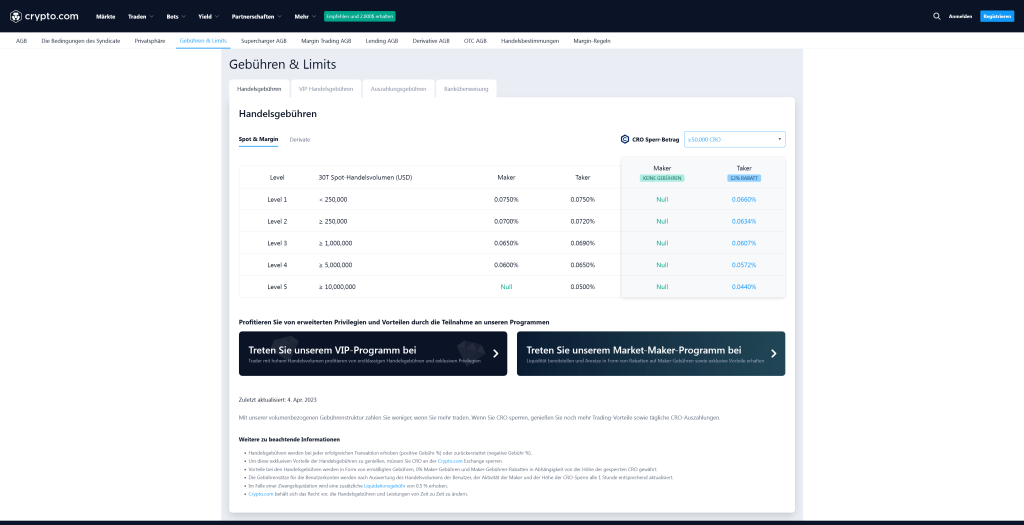Expand the Bots dropdown menu
Image resolution: width=1024 pixels, height=525 pixels.
click(x=175, y=17)
